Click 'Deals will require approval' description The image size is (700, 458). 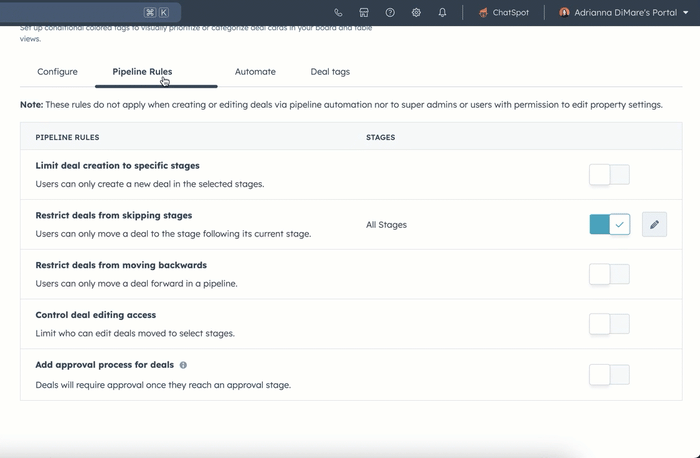(163, 385)
